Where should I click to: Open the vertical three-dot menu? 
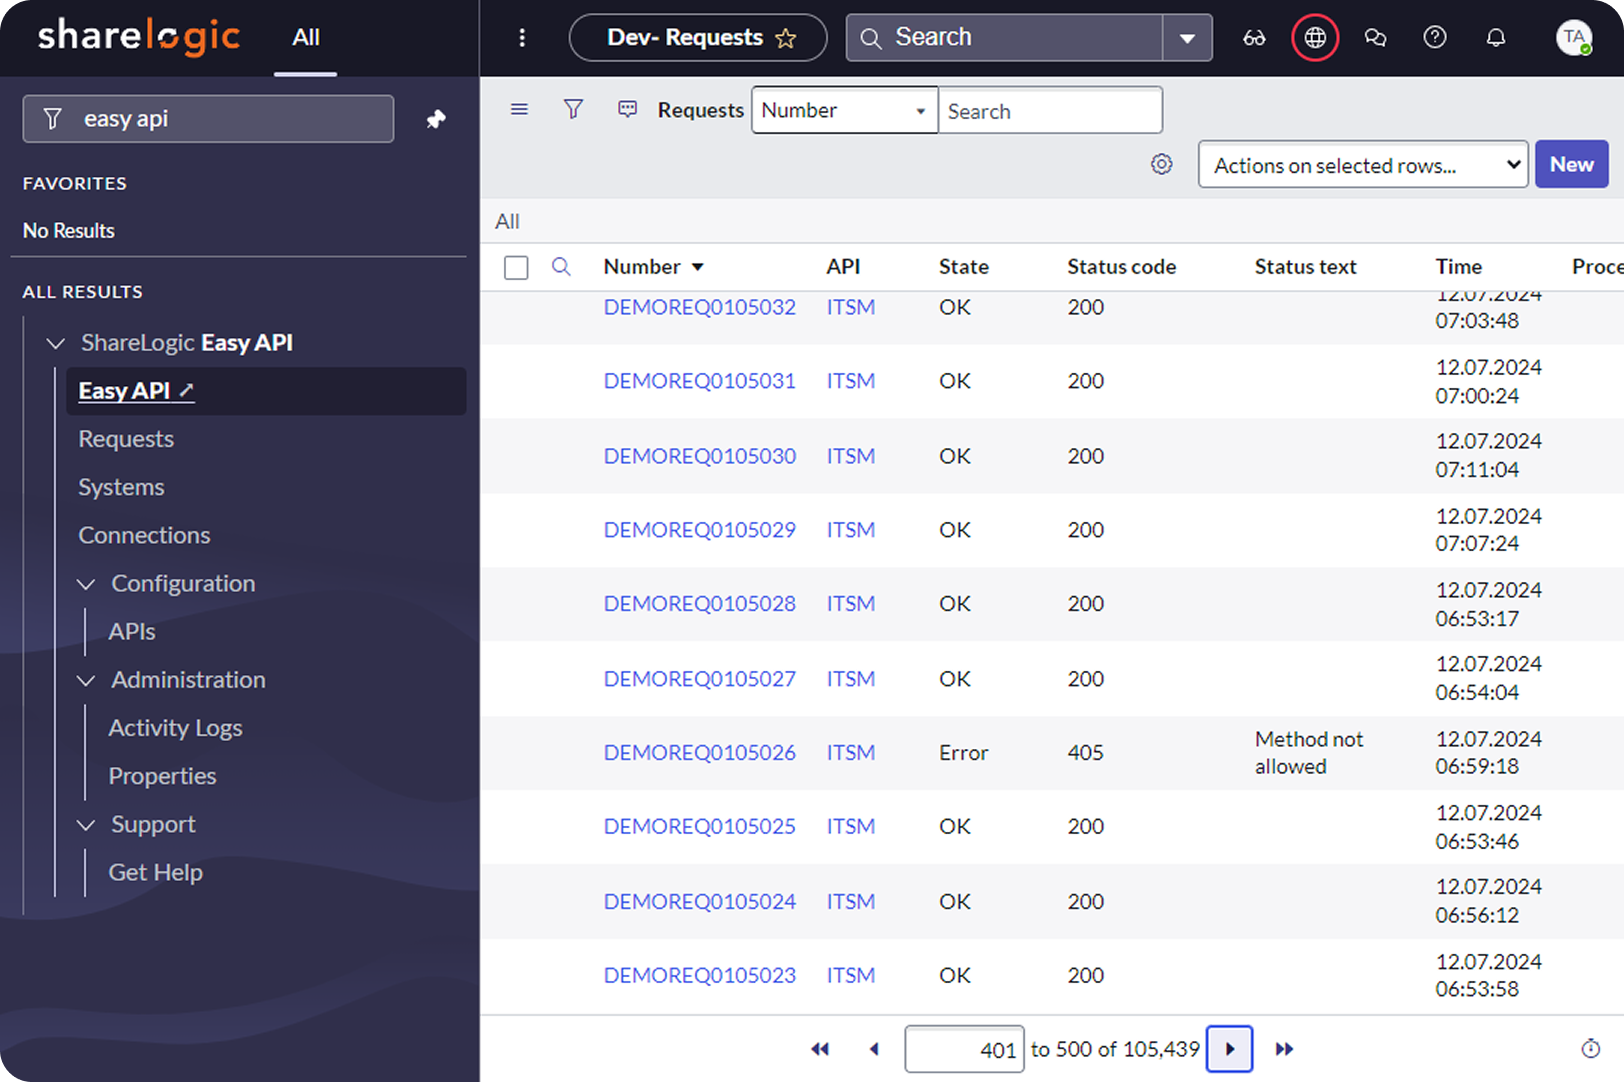(x=521, y=38)
